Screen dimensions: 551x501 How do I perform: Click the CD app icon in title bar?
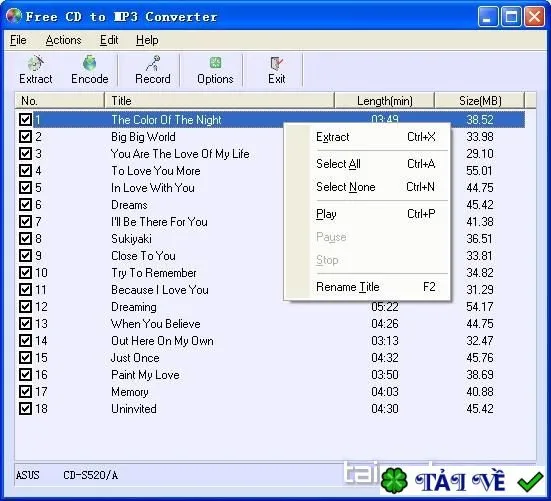click(14, 16)
